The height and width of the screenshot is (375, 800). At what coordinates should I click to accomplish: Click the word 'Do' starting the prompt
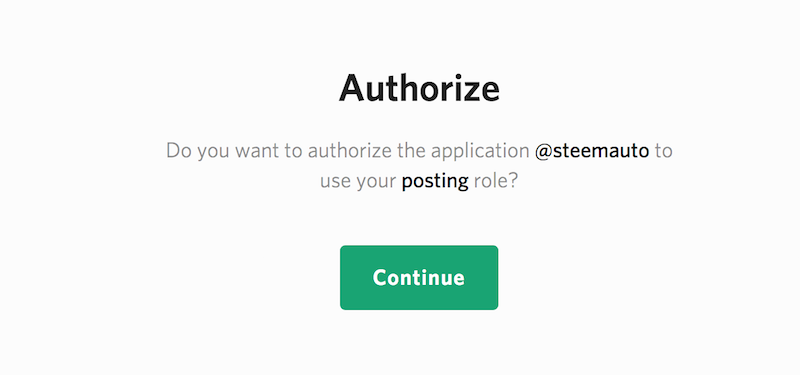coord(179,152)
